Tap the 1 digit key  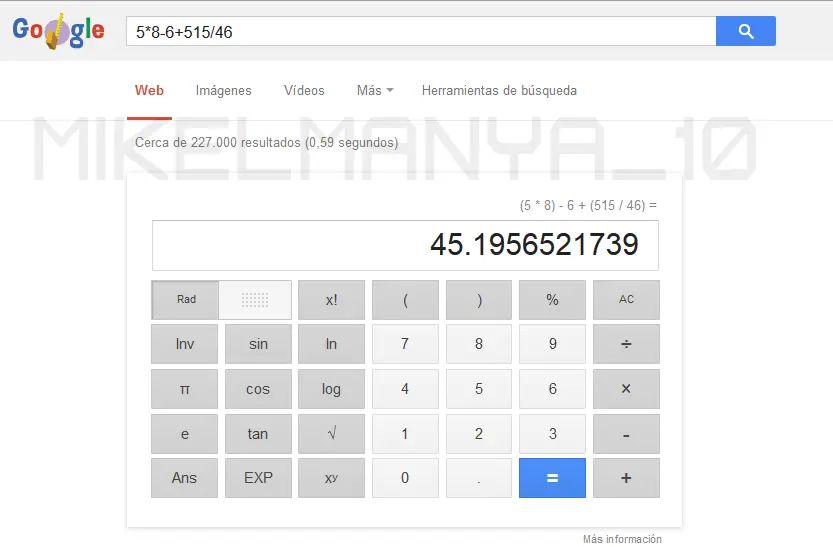(405, 434)
